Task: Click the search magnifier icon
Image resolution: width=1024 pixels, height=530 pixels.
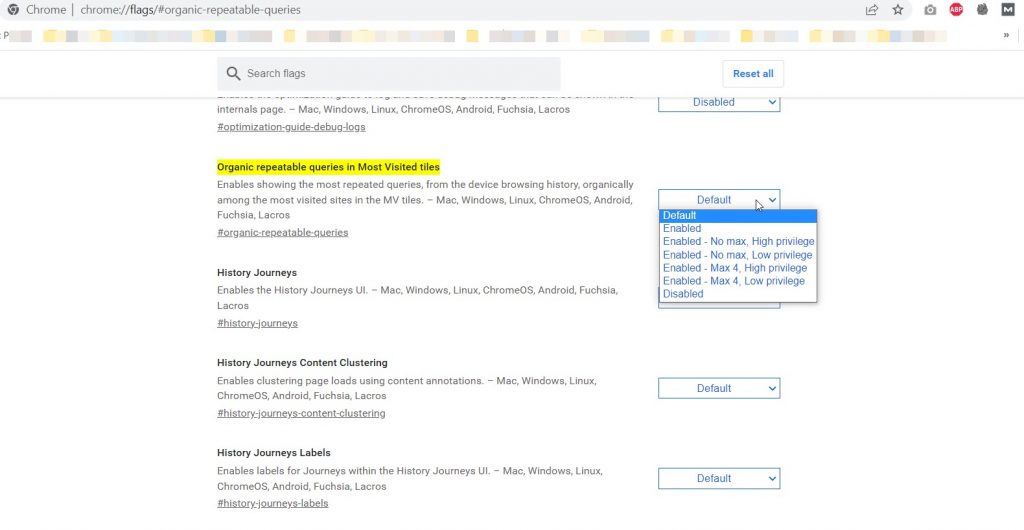Action: pyautogui.click(x=233, y=74)
